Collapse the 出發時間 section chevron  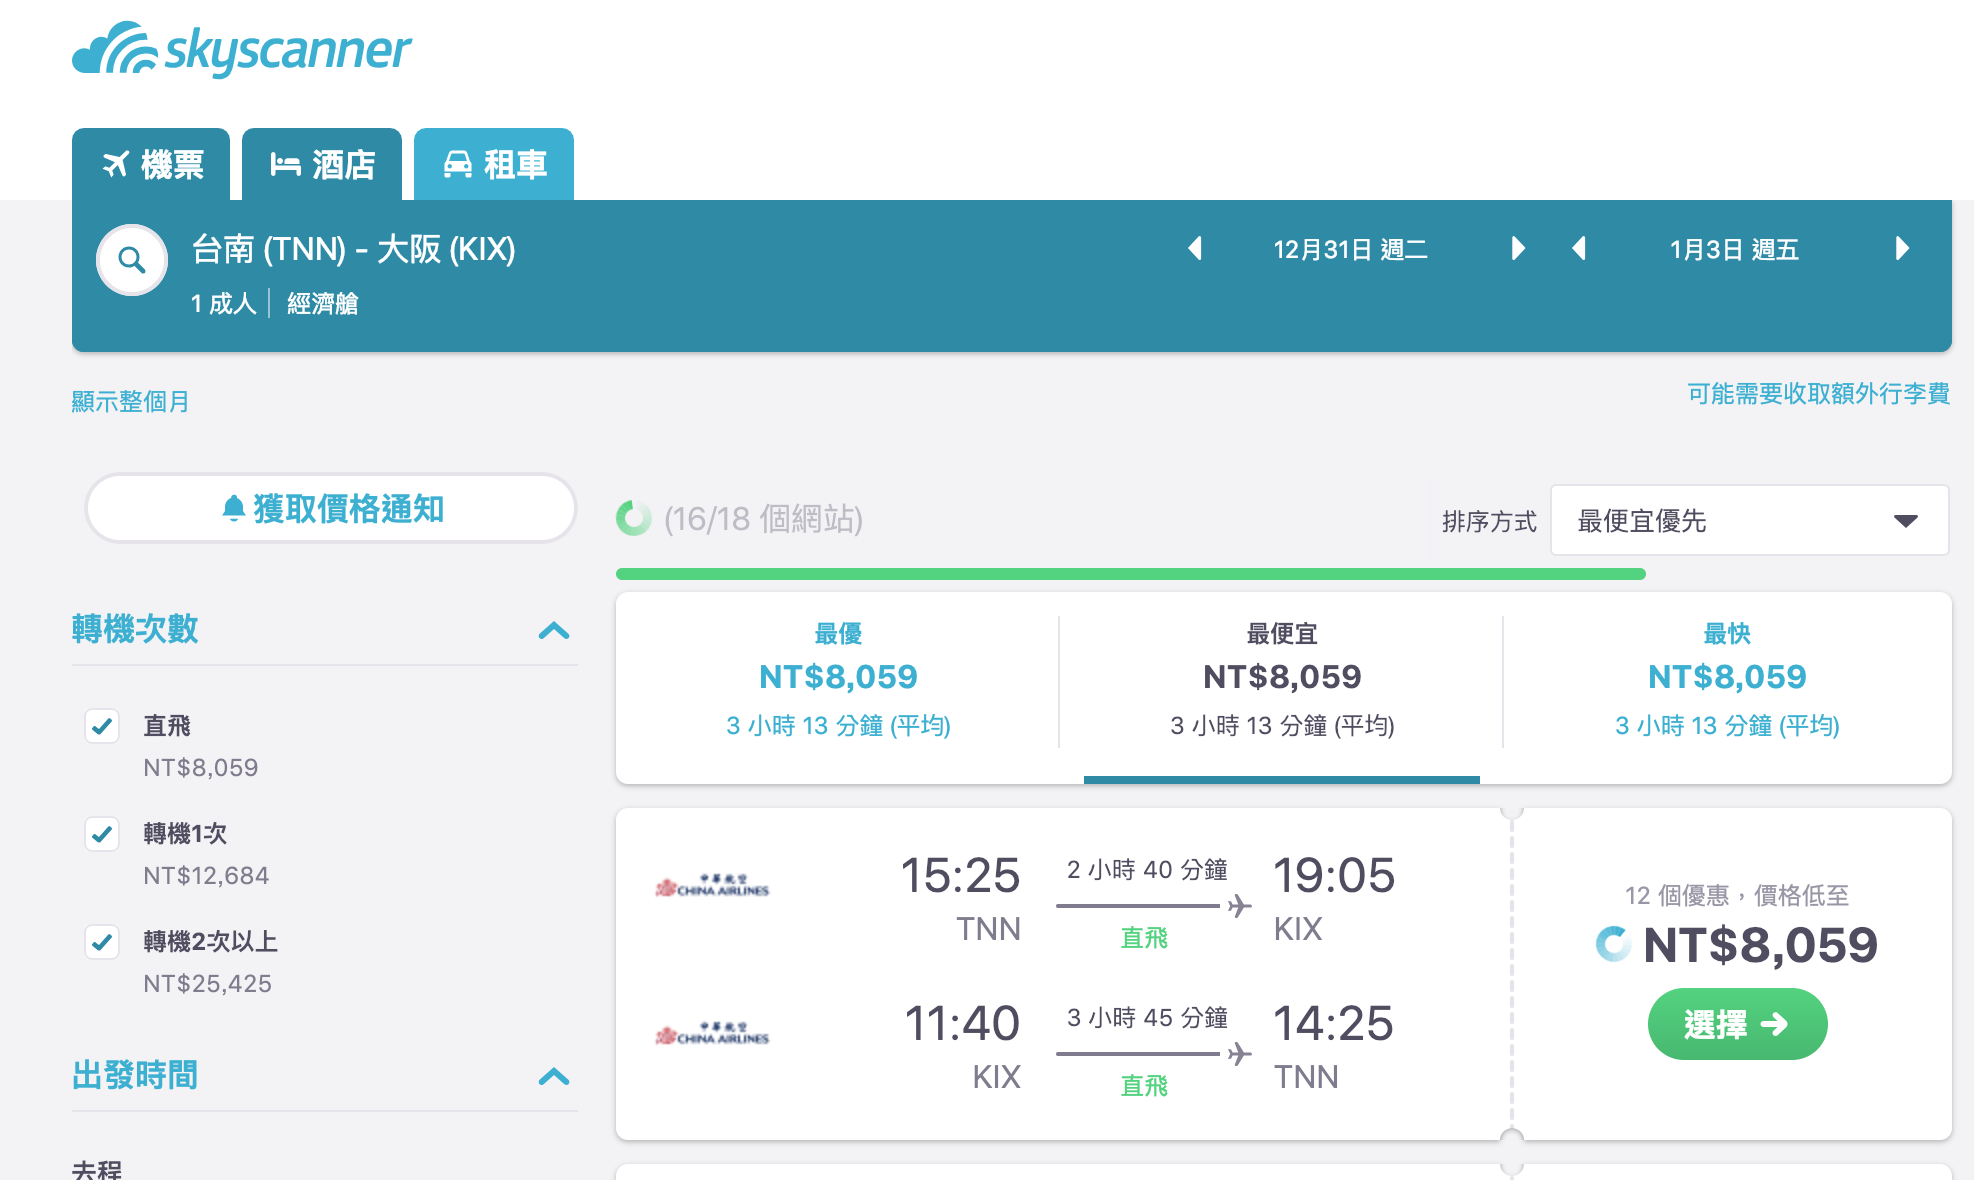point(554,1076)
